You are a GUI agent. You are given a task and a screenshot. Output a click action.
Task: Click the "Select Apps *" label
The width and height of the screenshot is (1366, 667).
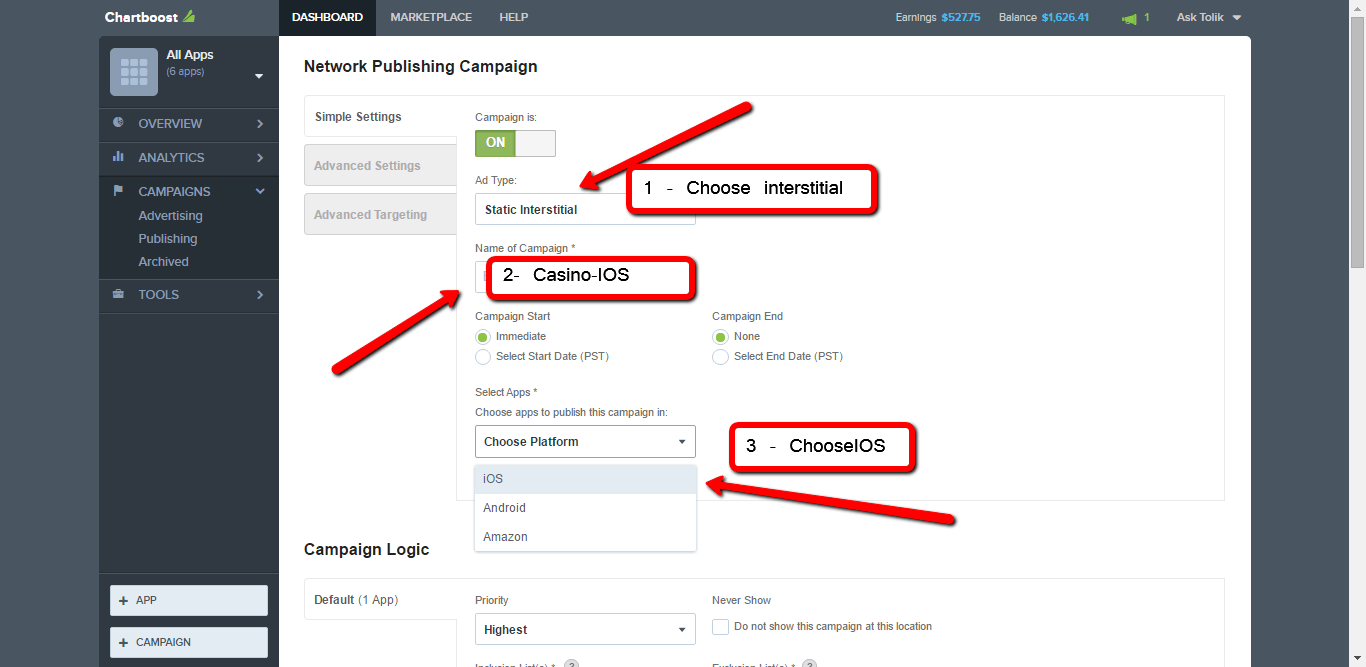506,393
